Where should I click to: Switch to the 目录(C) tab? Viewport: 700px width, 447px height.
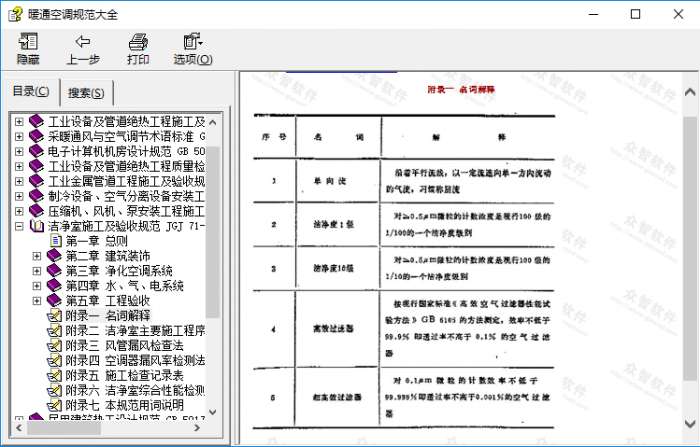pyautogui.click(x=31, y=92)
